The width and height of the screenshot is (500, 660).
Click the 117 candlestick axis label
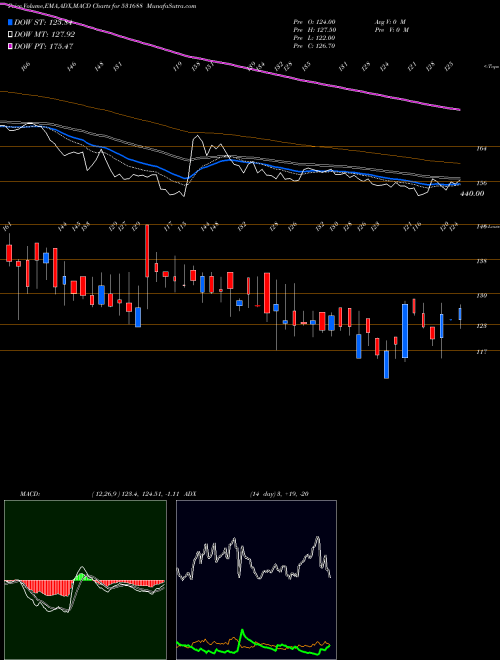482,352
